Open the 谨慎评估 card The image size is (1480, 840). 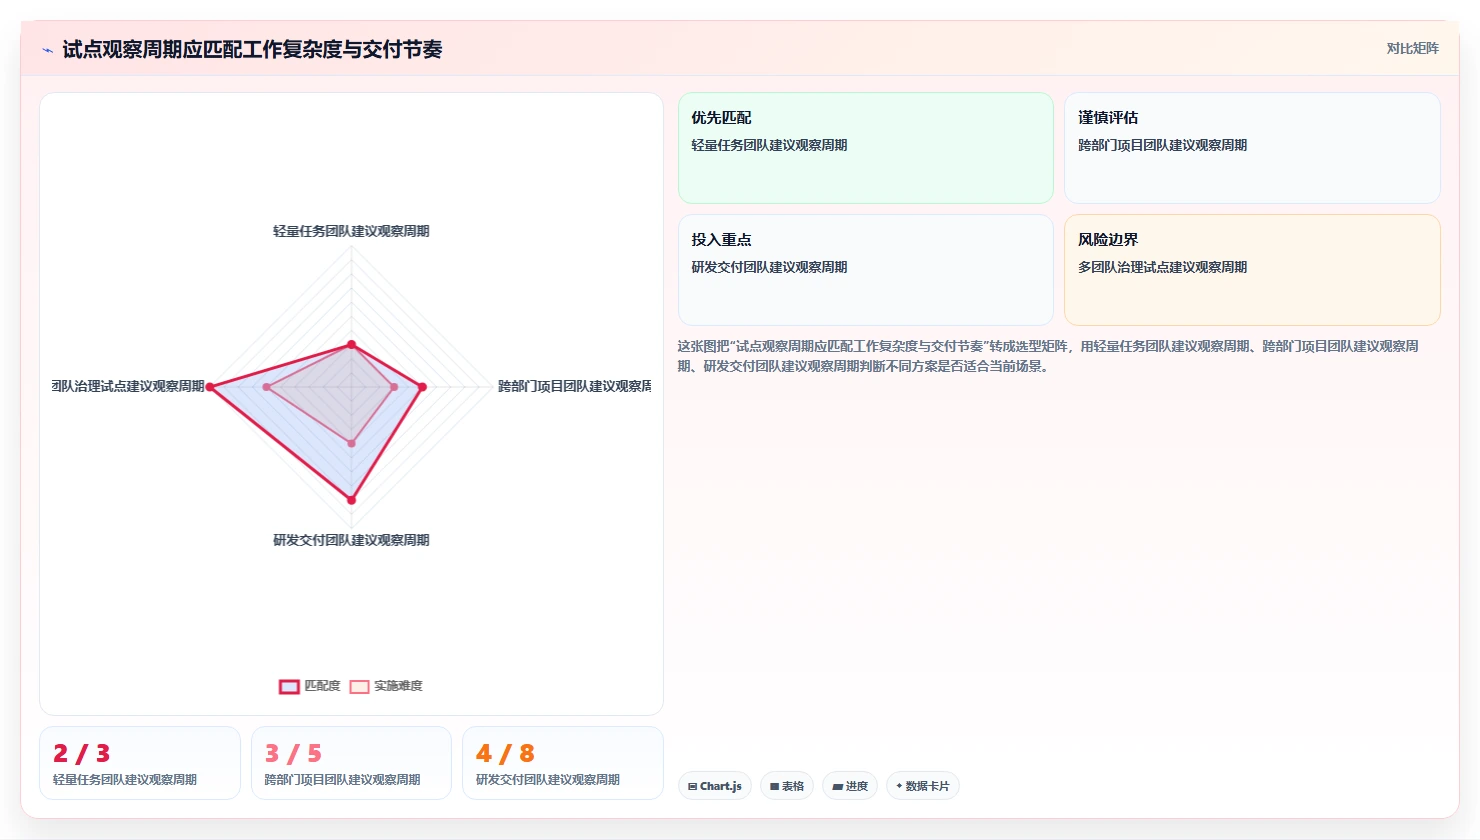[x=1252, y=148]
